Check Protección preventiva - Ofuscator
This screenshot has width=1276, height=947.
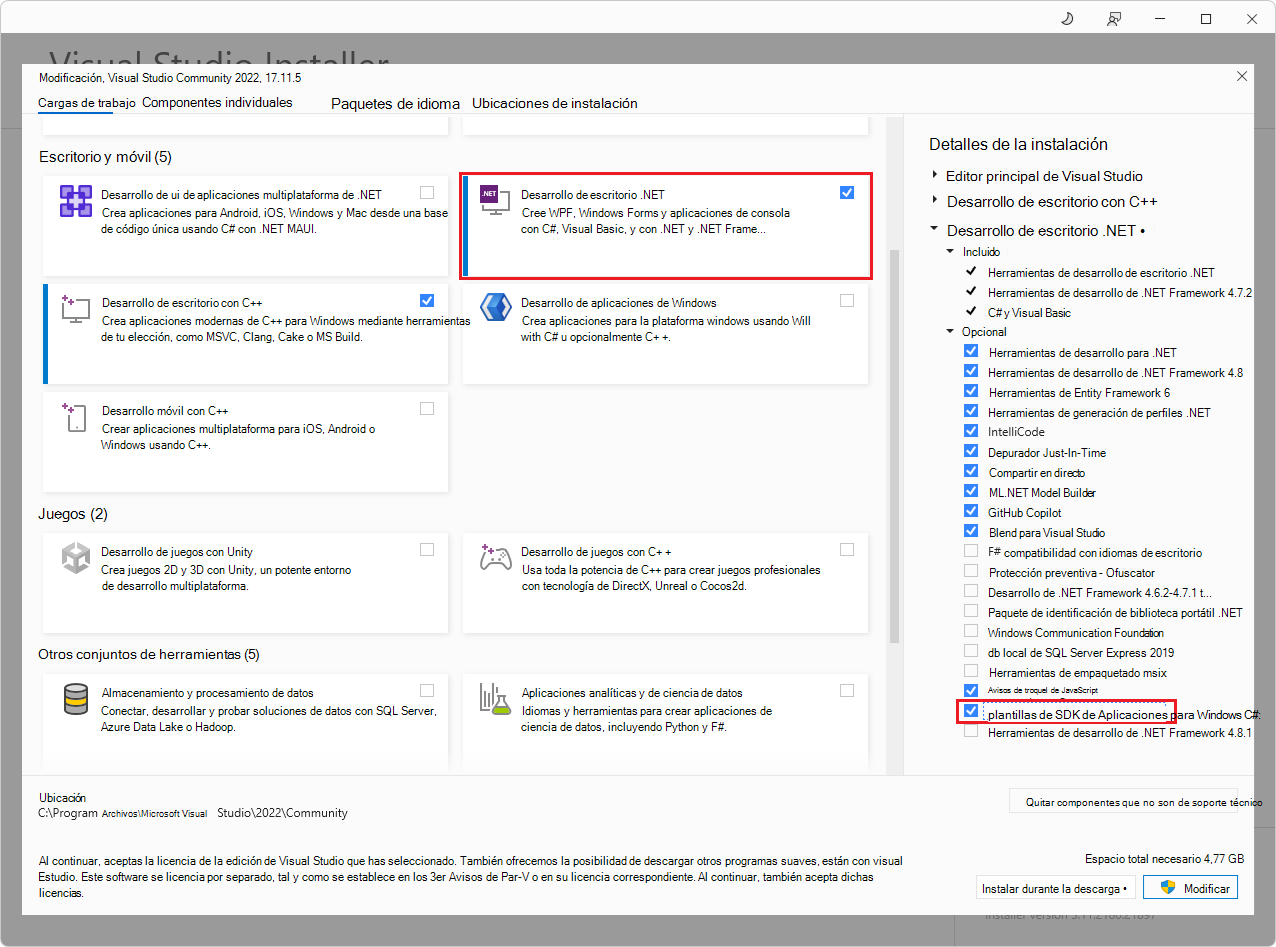tap(971, 571)
